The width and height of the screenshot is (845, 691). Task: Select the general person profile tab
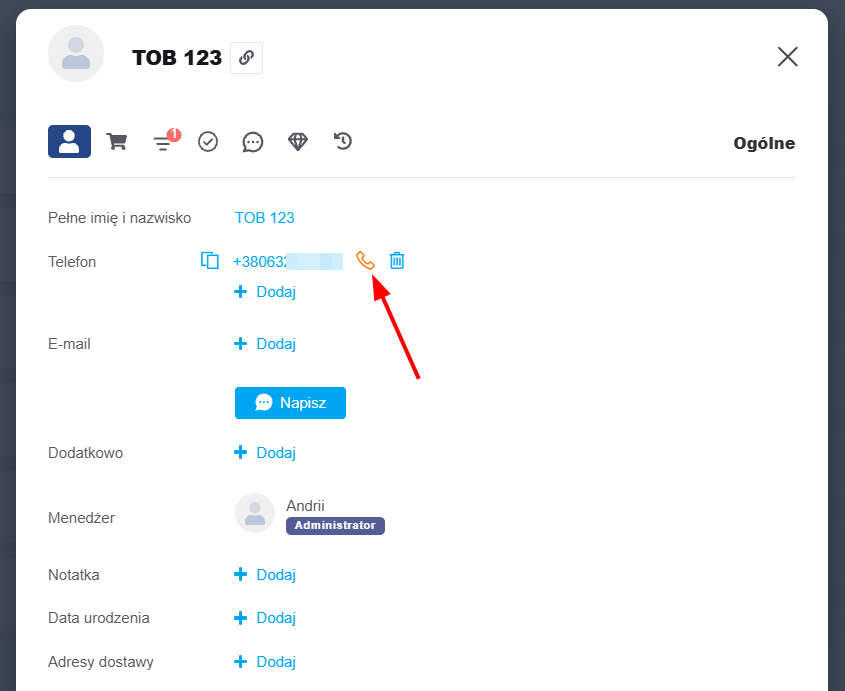point(69,142)
